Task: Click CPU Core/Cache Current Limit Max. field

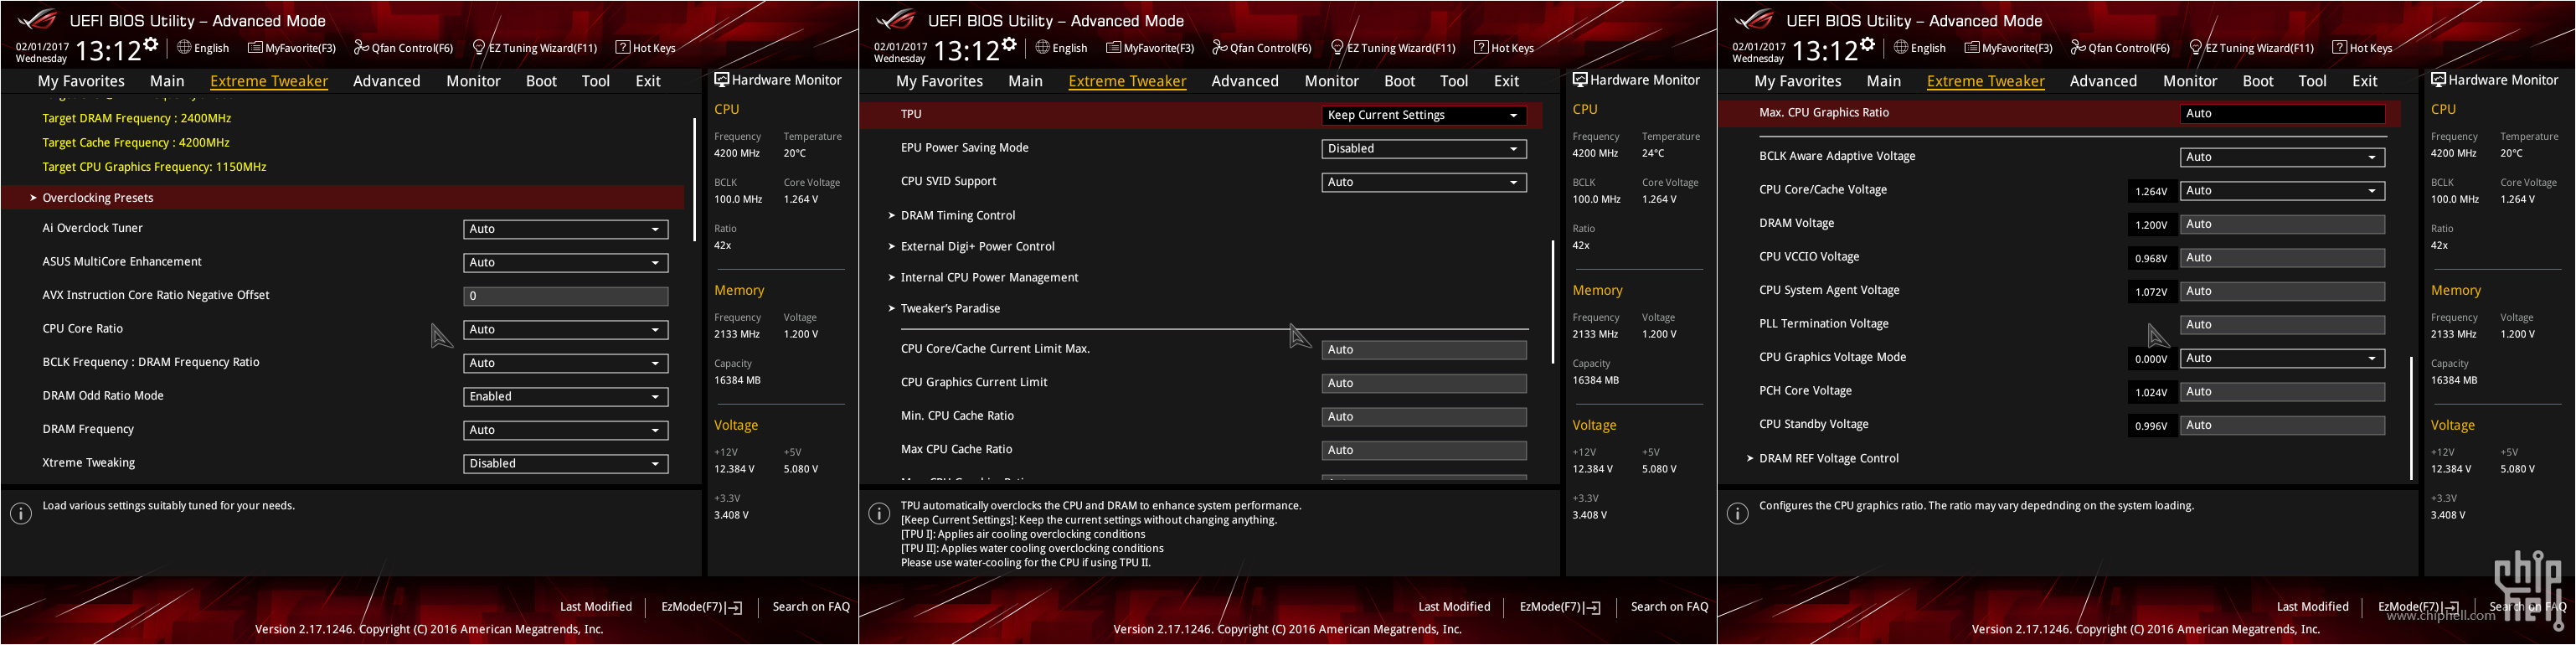Action: (1423, 350)
